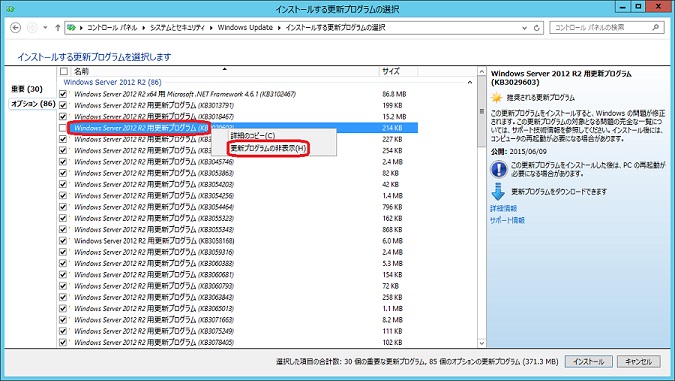Uncheck the checkbox for KB3053863
Viewport: 675px width, 381px height.
[x=63, y=173]
